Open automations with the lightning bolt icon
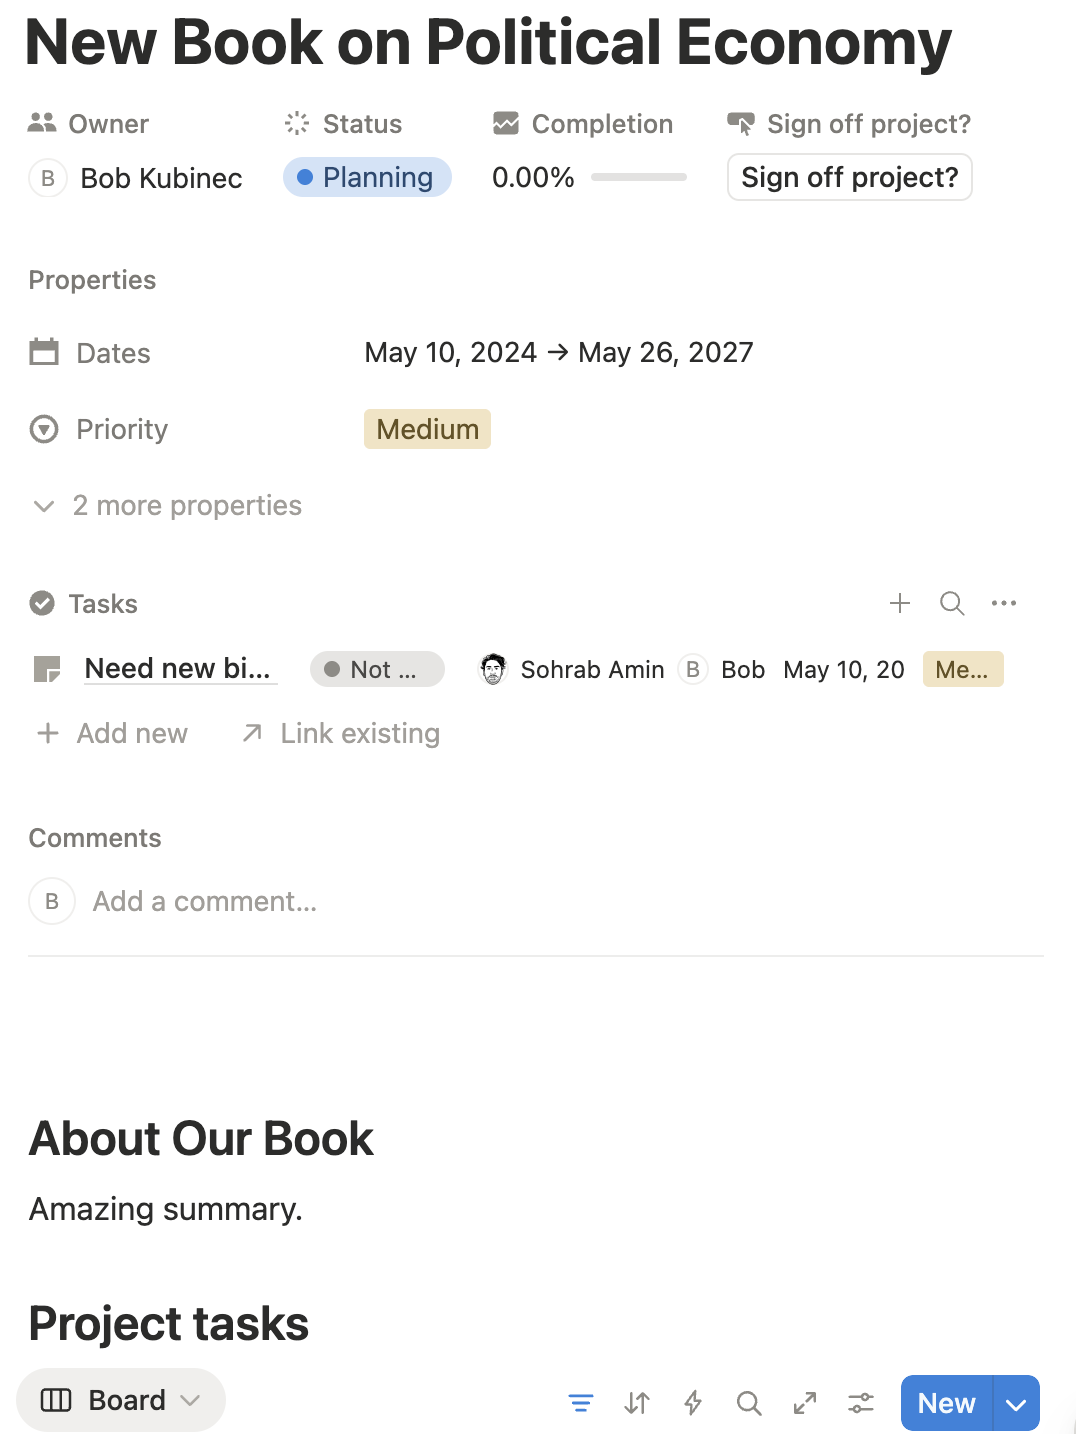Viewport: 1076px width, 1434px height. tap(693, 1403)
